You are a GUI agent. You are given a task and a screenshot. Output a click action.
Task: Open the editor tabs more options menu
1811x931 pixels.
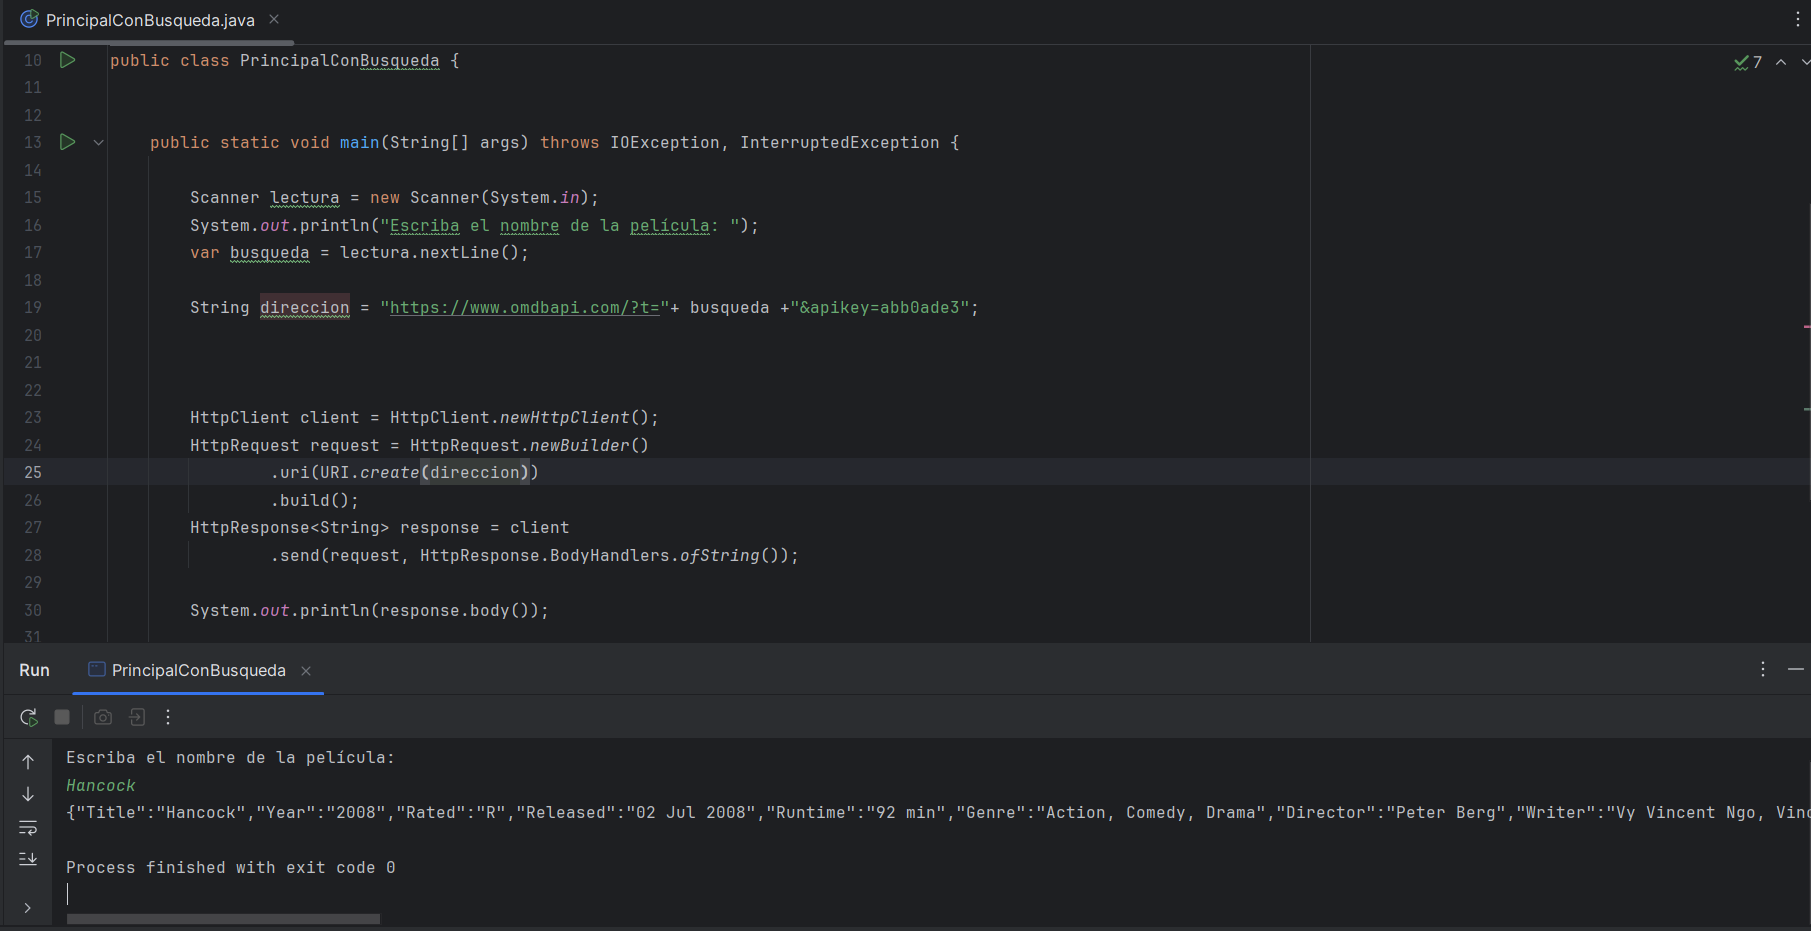[x=1797, y=19]
